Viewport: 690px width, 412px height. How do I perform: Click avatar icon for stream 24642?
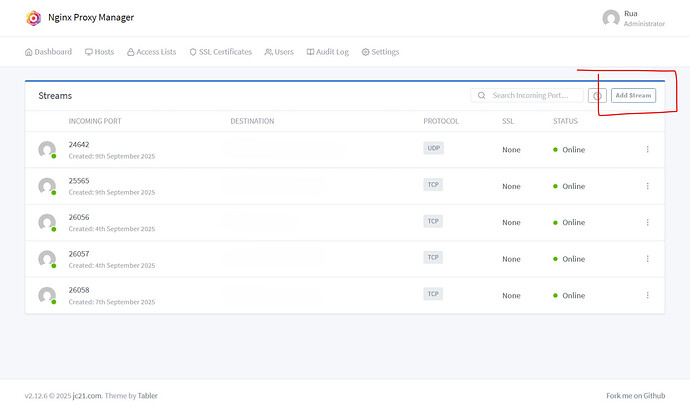point(46,149)
